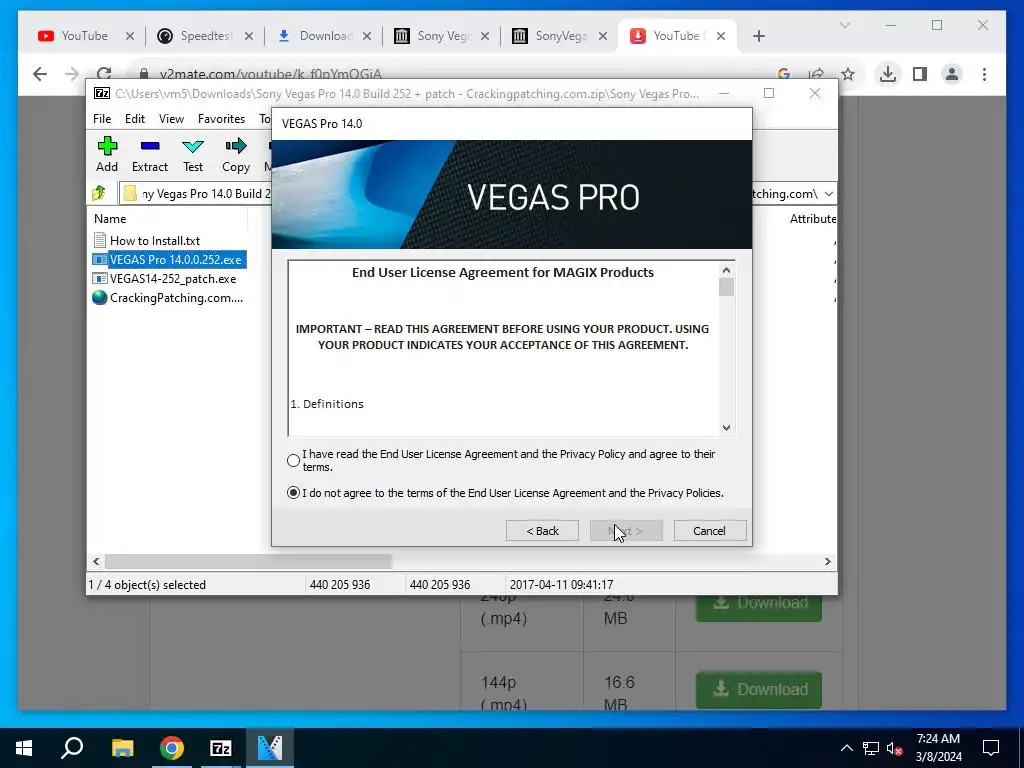Switch to the Sony Vegas tab

coord(432,36)
